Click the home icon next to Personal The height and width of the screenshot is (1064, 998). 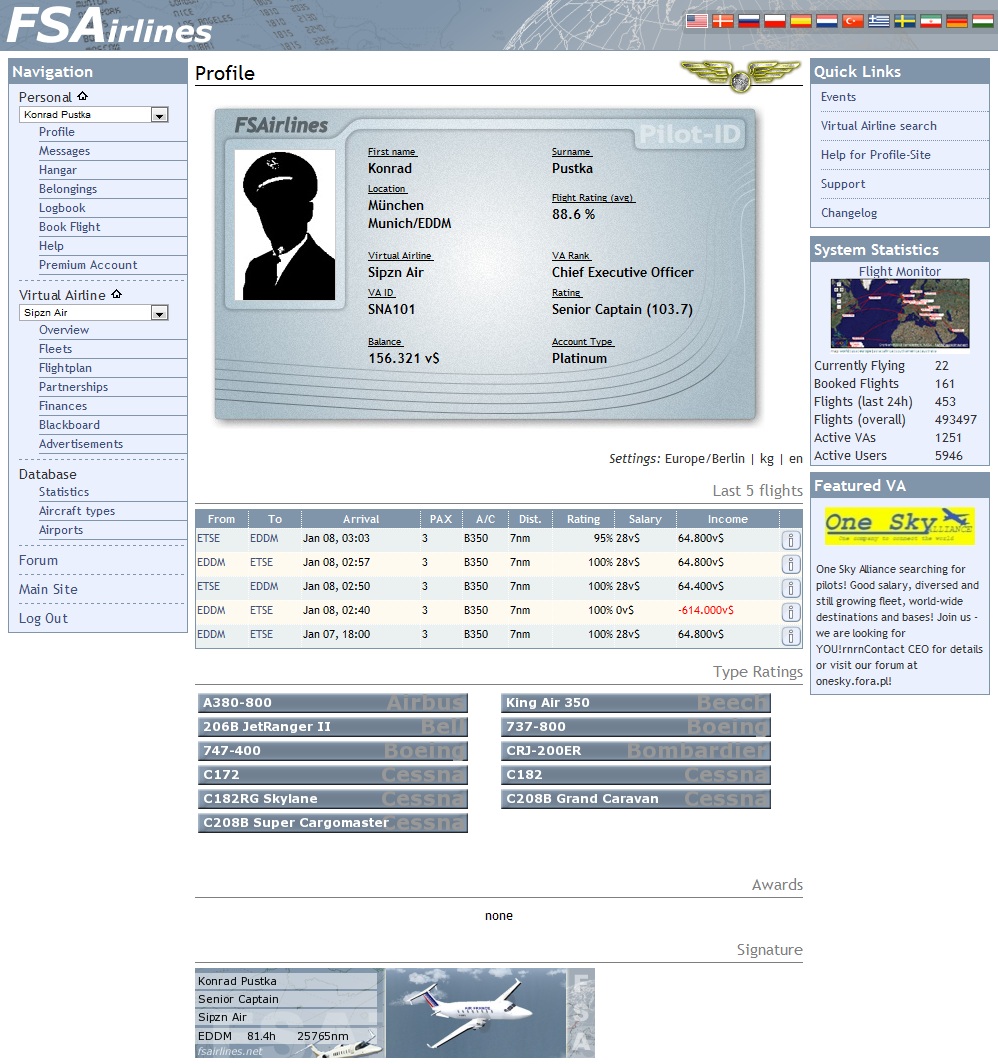(x=83, y=97)
